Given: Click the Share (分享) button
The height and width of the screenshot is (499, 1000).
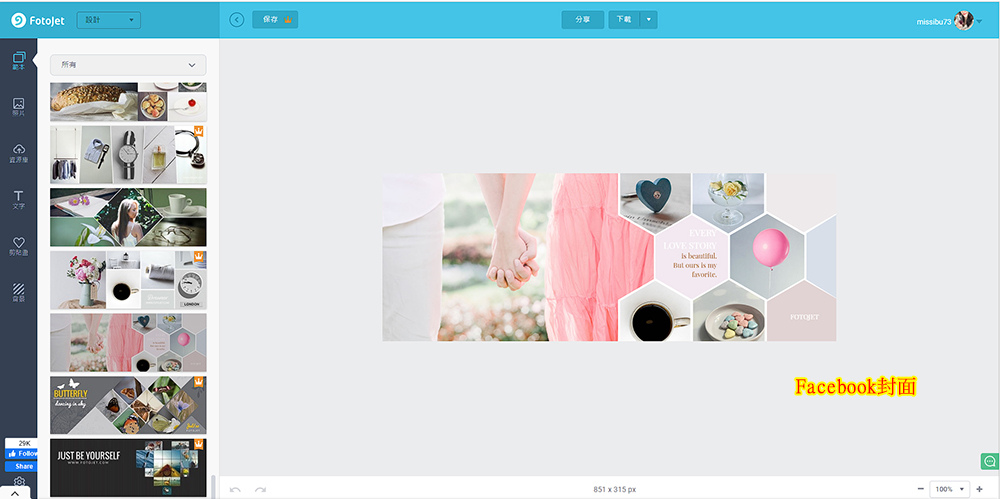Looking at the screenshot, I should pyautogui.click(x=582, y=20).
